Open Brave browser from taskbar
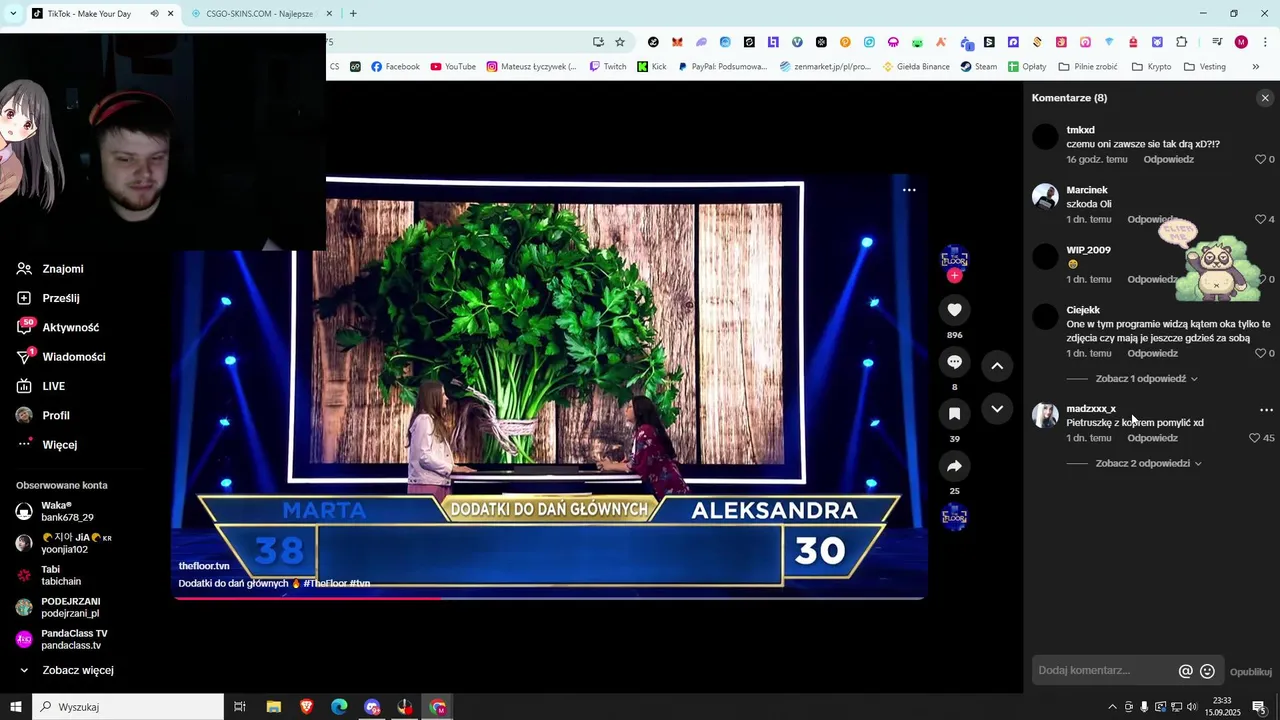Image resolution: width=1280 pixels, height=720 pixels. tap(306, 707)
